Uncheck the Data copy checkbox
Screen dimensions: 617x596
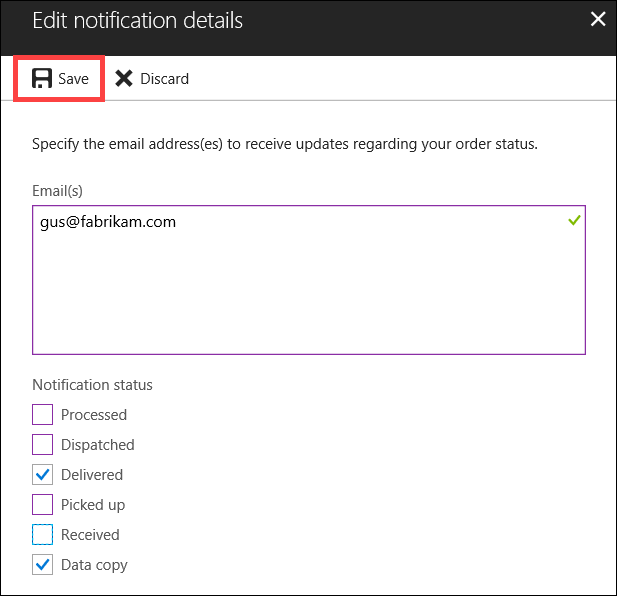tap(43, 565)
